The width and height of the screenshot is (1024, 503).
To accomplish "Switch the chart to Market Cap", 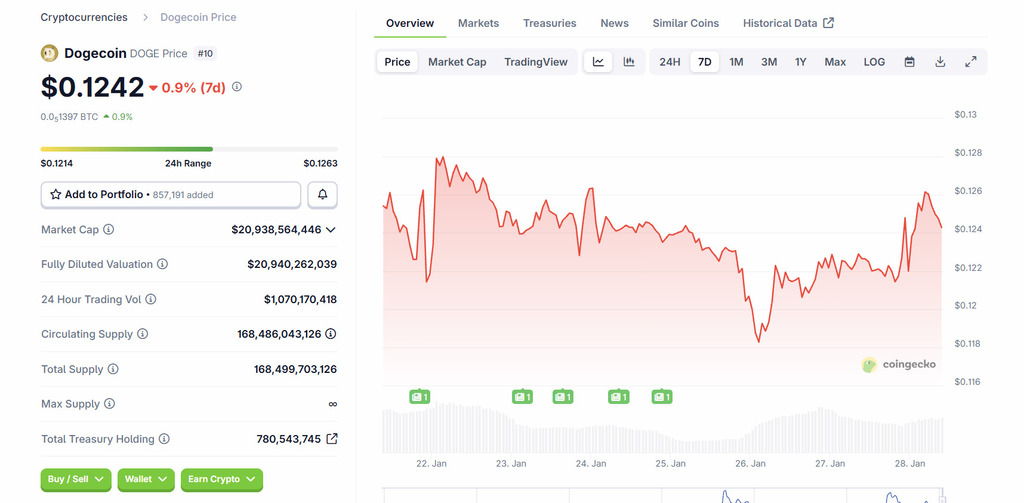I will (x=457, y=62).
